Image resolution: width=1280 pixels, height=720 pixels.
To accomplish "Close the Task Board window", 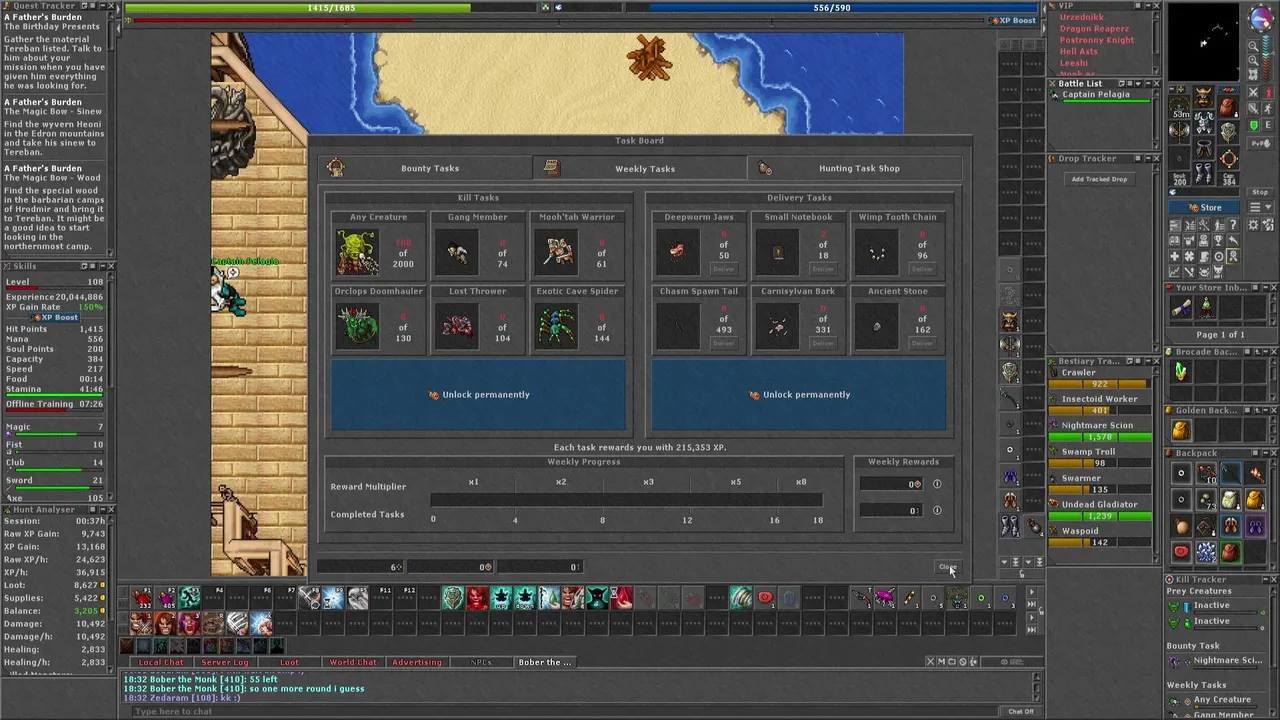I will (946, 567).
